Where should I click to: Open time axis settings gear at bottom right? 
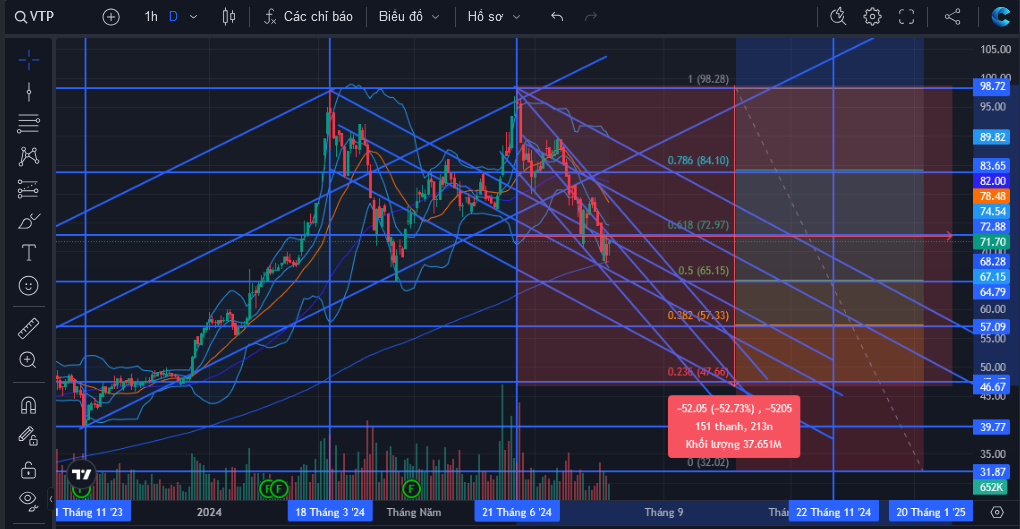(x=997, y=512)
